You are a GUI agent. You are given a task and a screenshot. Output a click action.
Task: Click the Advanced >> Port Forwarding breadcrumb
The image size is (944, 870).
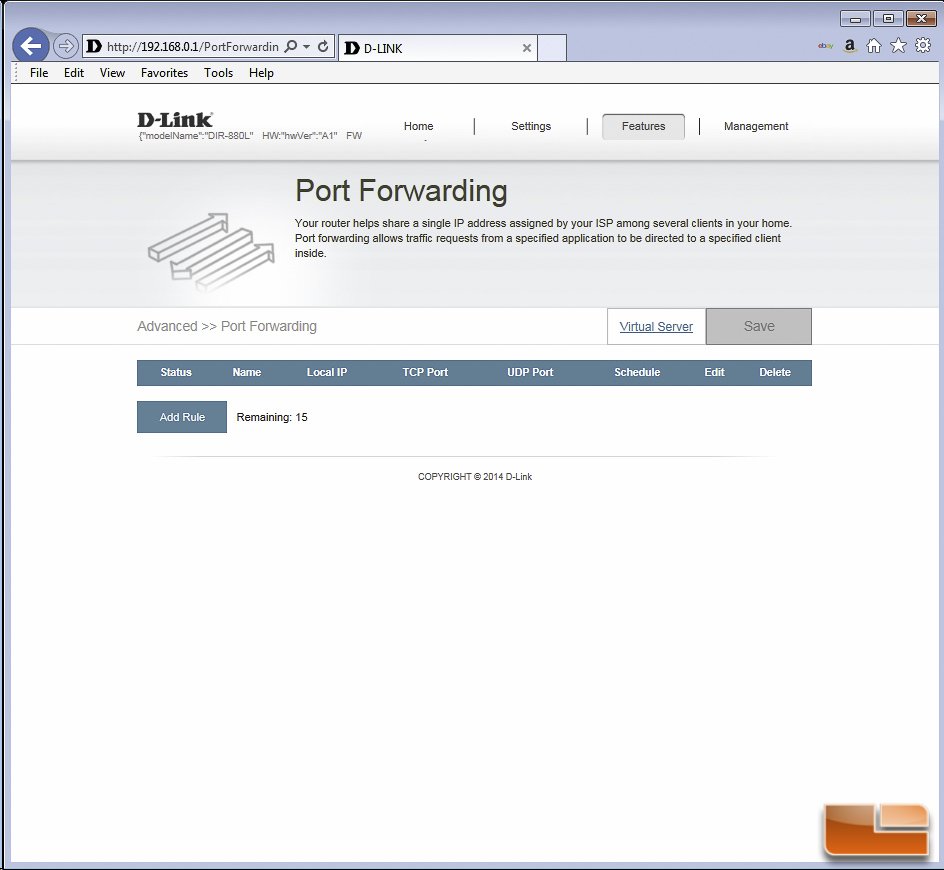coord(227,326)
